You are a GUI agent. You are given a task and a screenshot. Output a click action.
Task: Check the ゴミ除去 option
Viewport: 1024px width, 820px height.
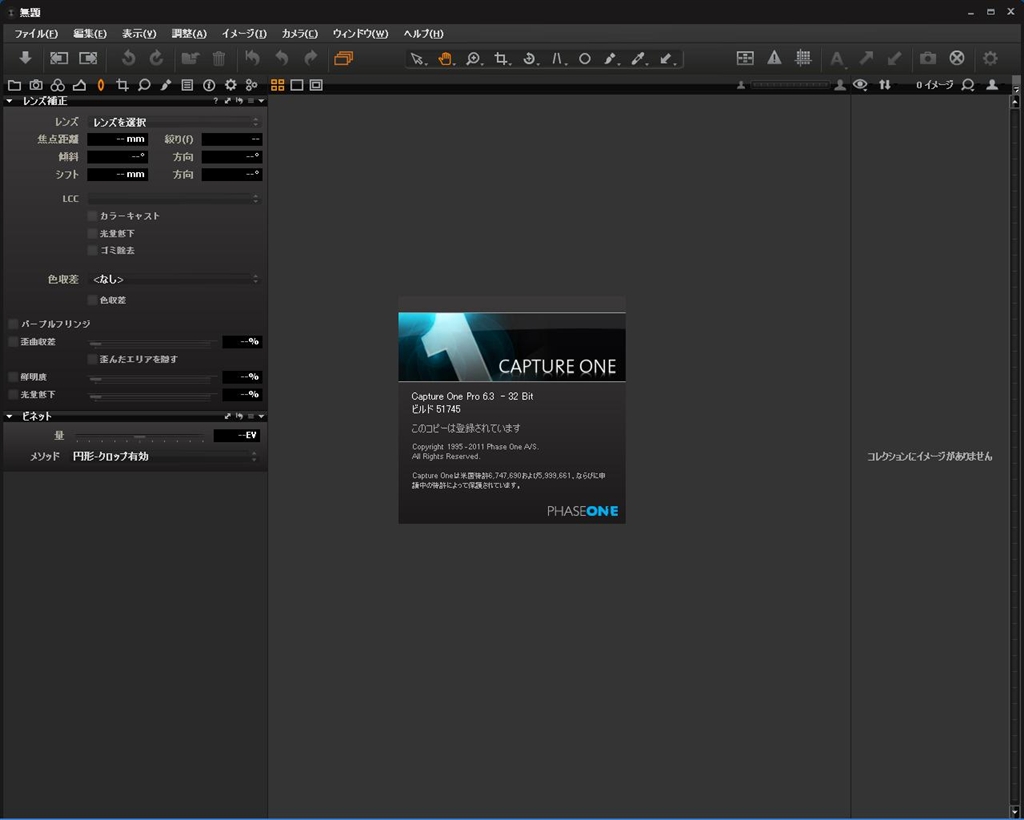93,250
